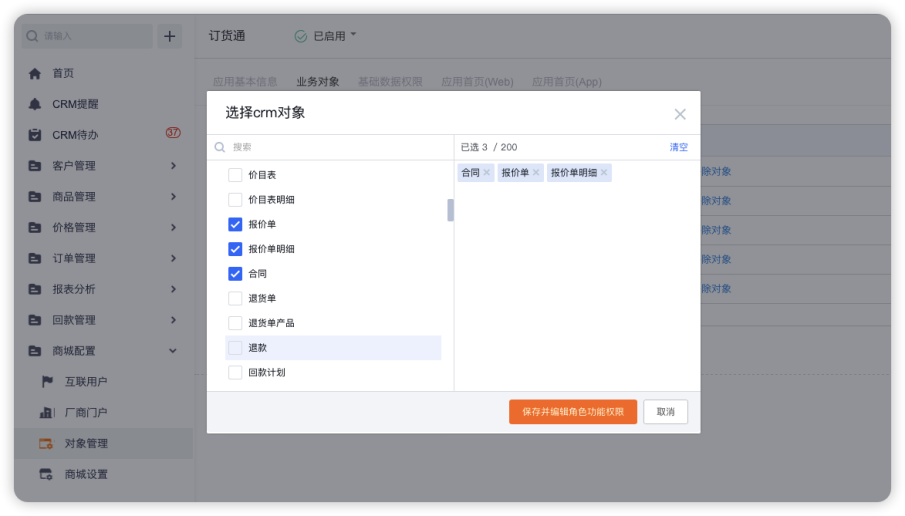Screen dimensions: 905x516
Task: Click the 商城配置 folder icon
Action: click(35, 351)
